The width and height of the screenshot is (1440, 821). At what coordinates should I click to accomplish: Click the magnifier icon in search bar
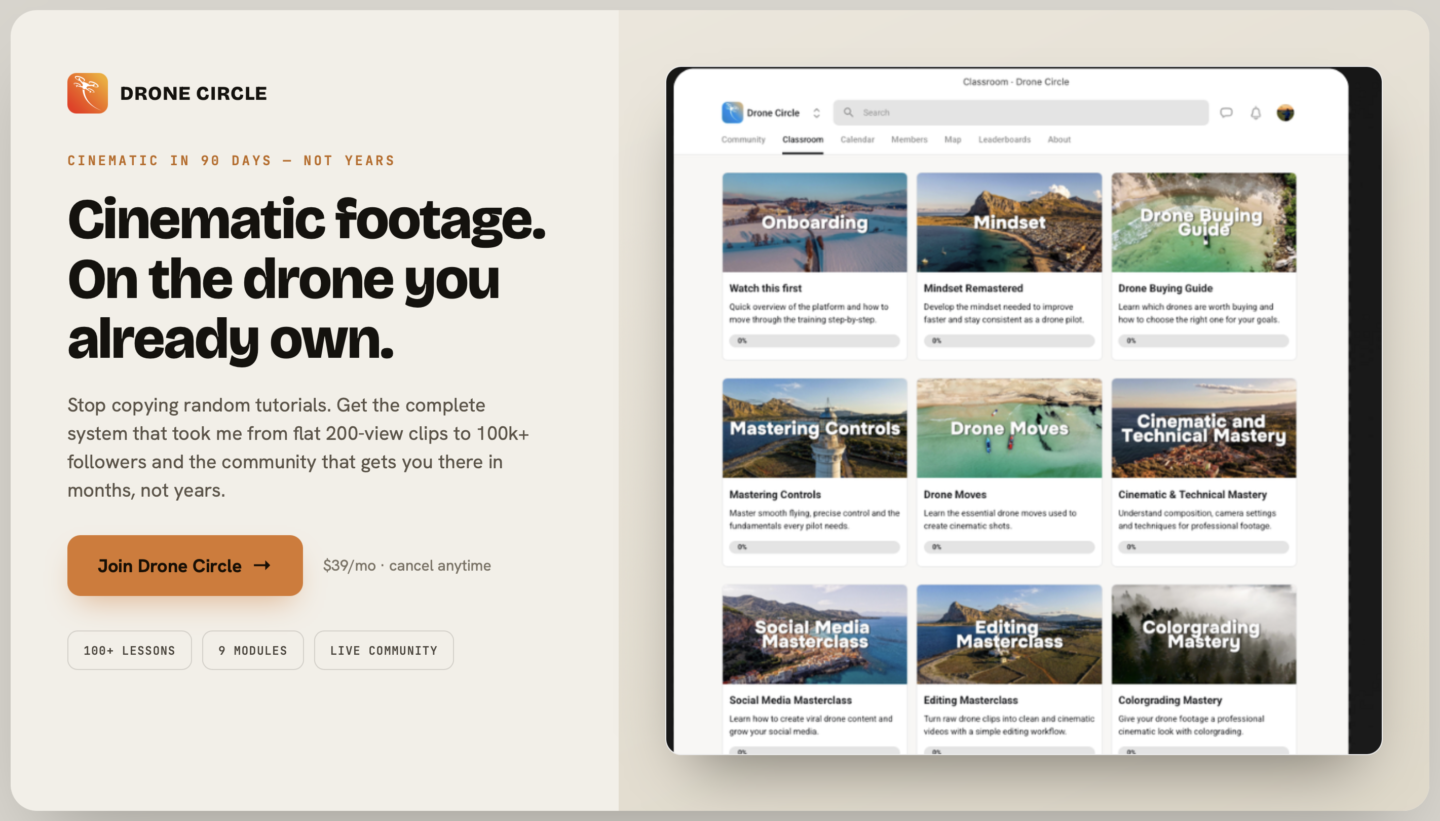click(x=849, y=113)
